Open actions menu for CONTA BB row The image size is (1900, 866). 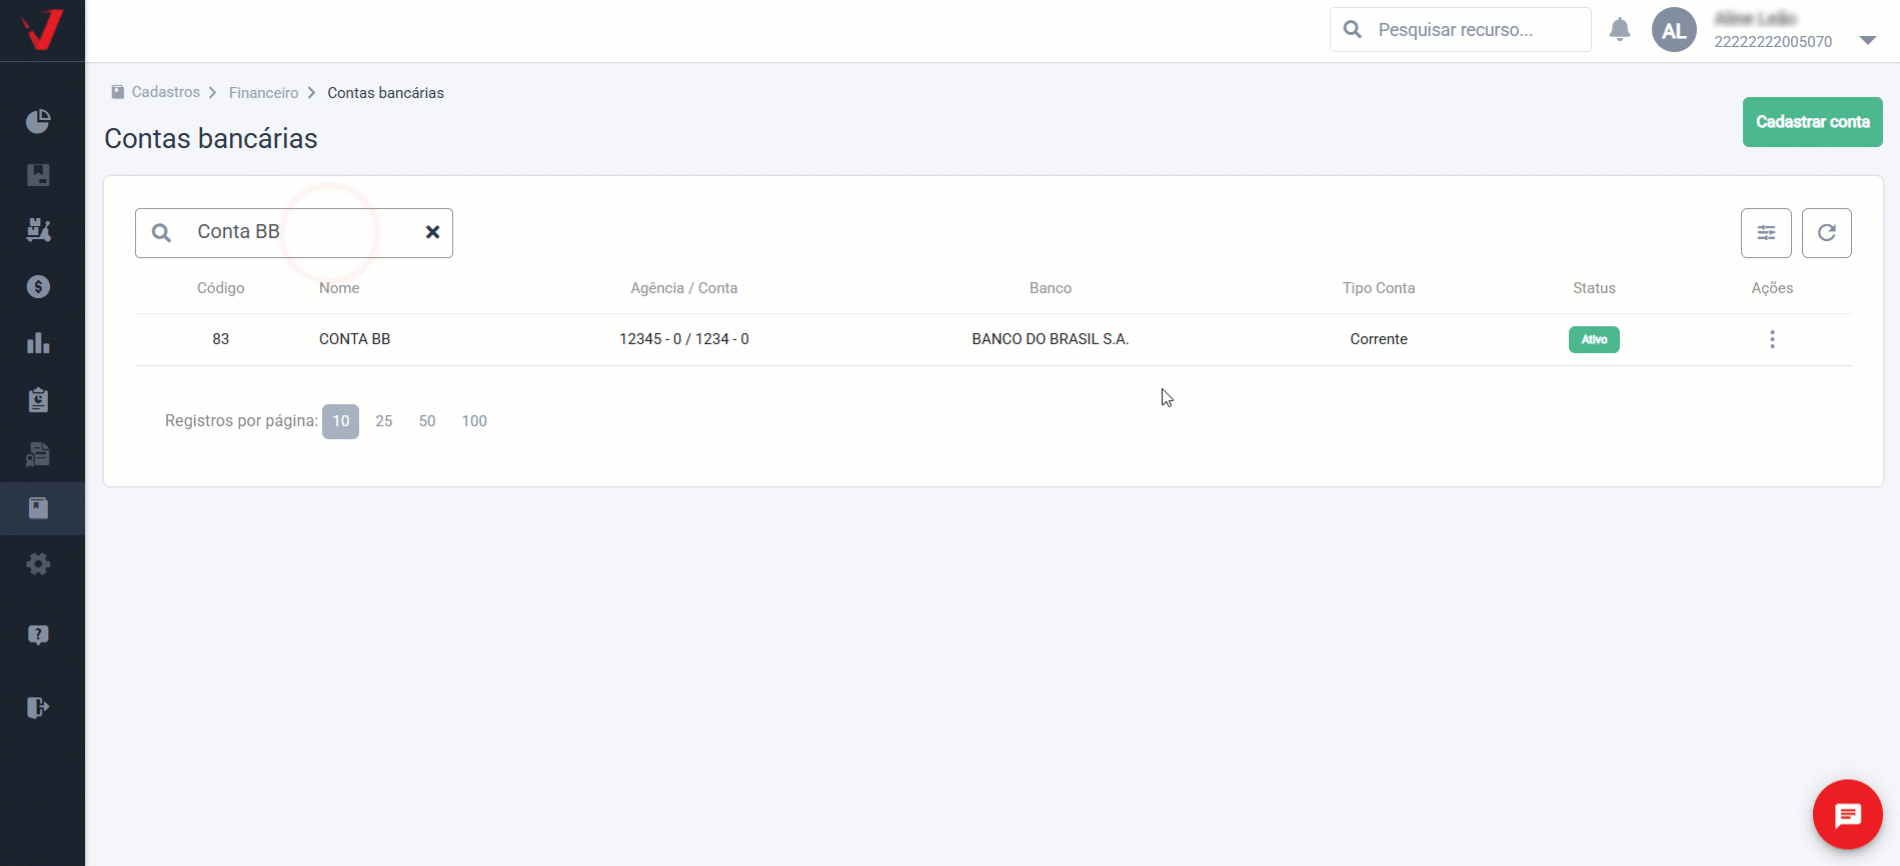click(x=1772, y=339)
